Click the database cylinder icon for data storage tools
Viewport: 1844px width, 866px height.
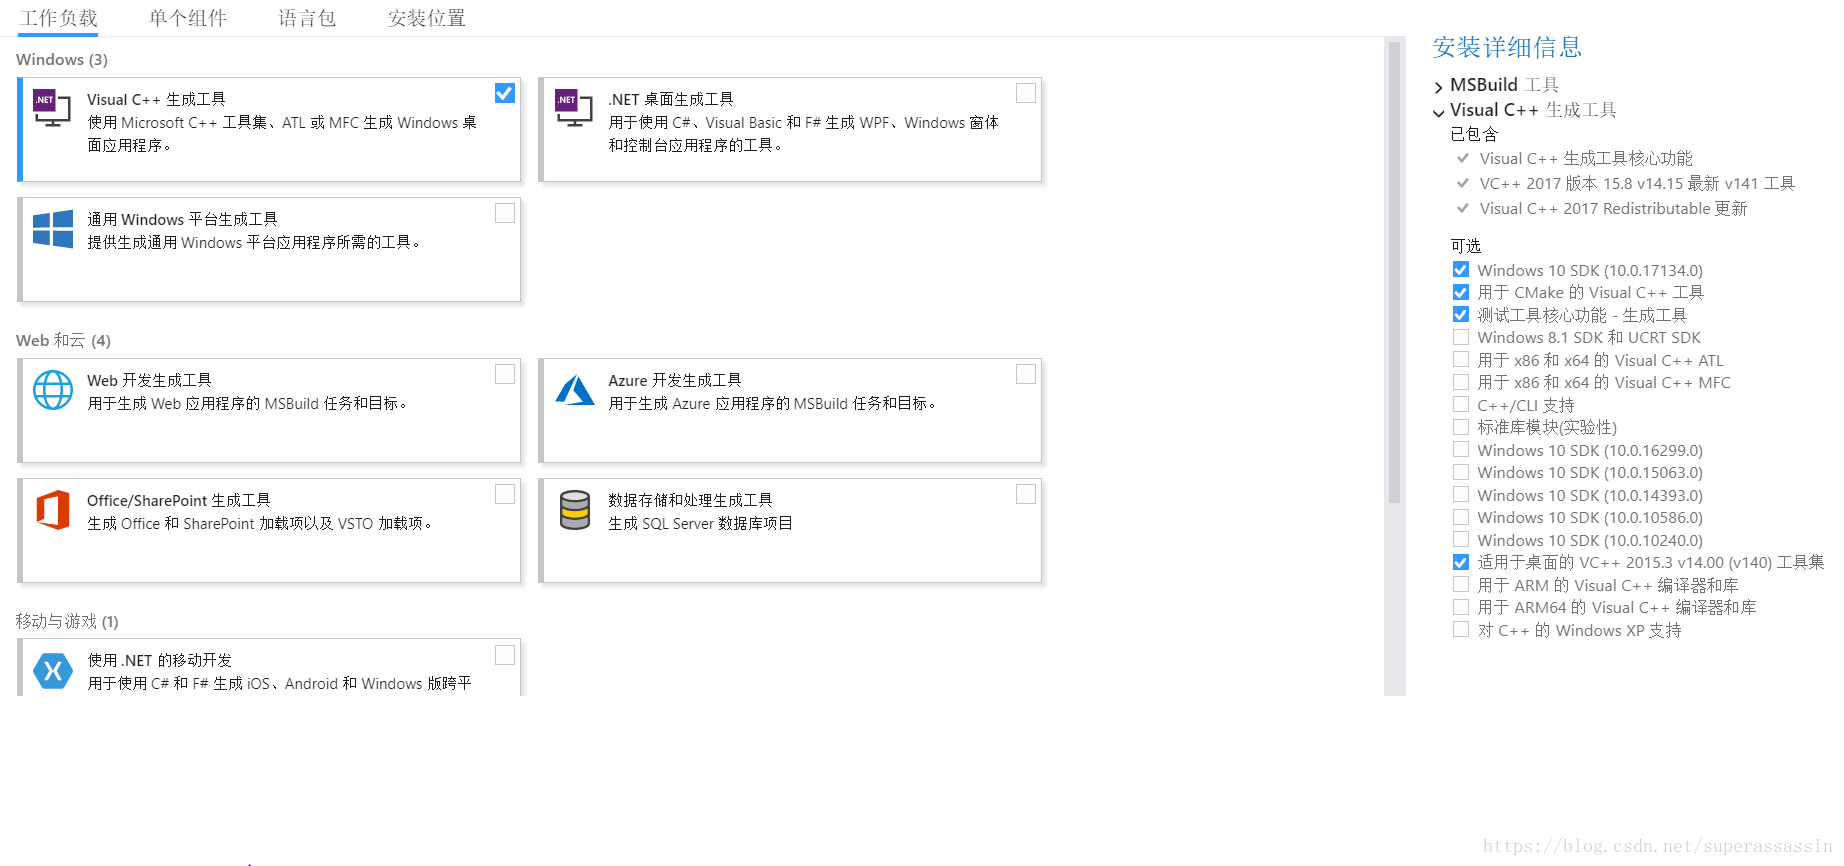coord(575,510)
